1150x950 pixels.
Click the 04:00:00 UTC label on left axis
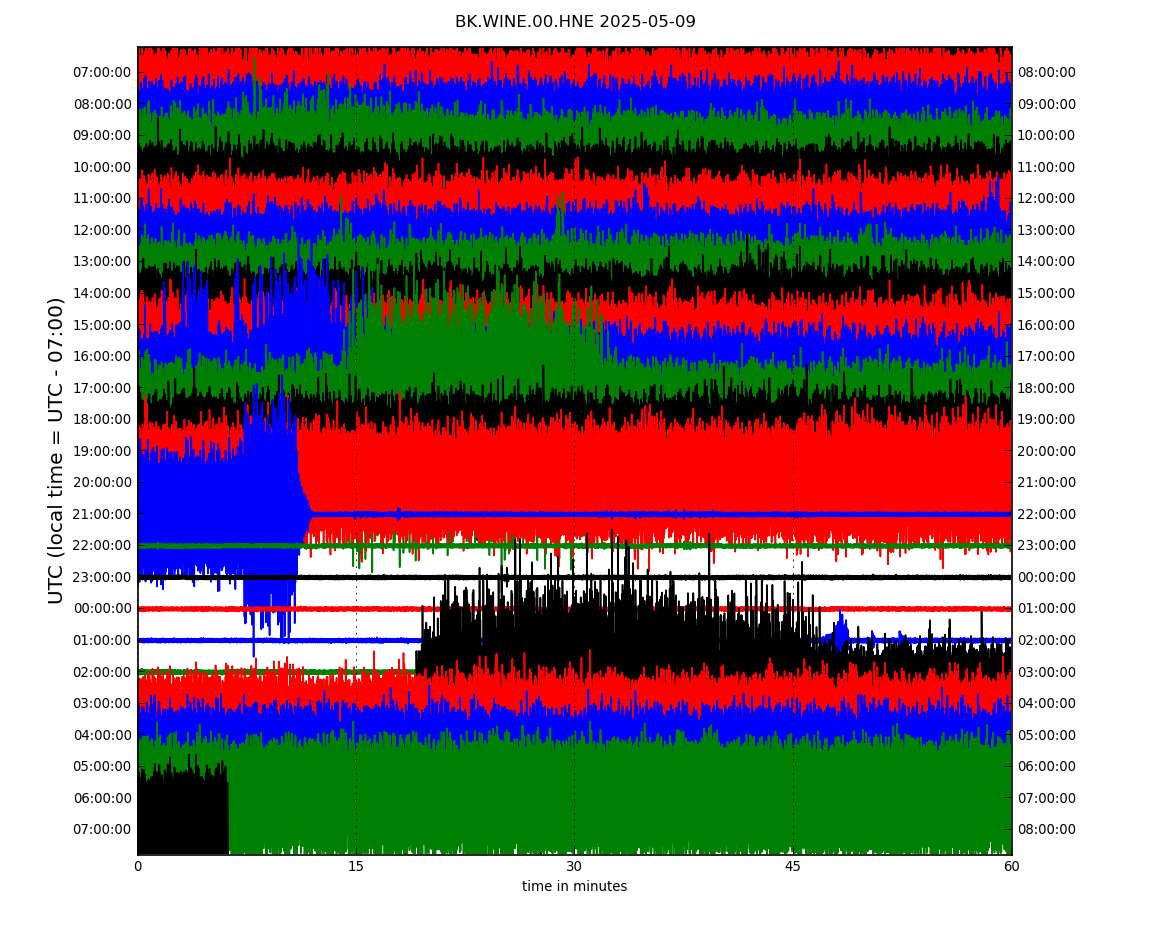[102, 735]
